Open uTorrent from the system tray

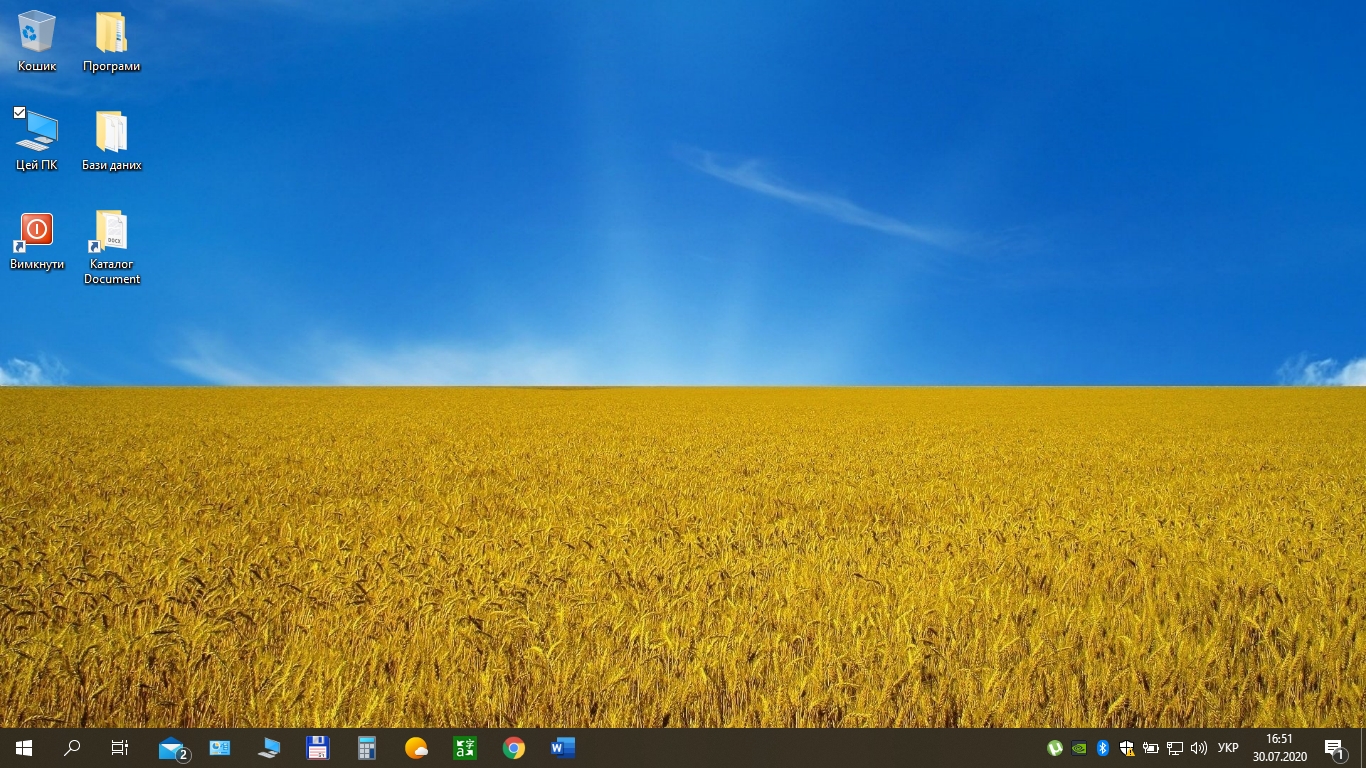[1055, 748]
